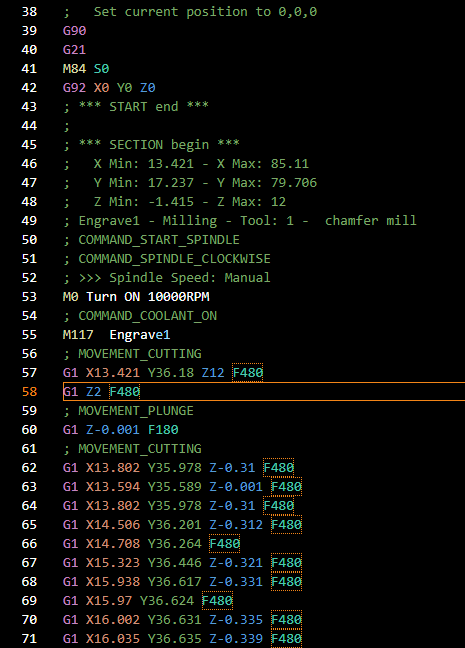Select the M84 S0 line

click(86, 69)
